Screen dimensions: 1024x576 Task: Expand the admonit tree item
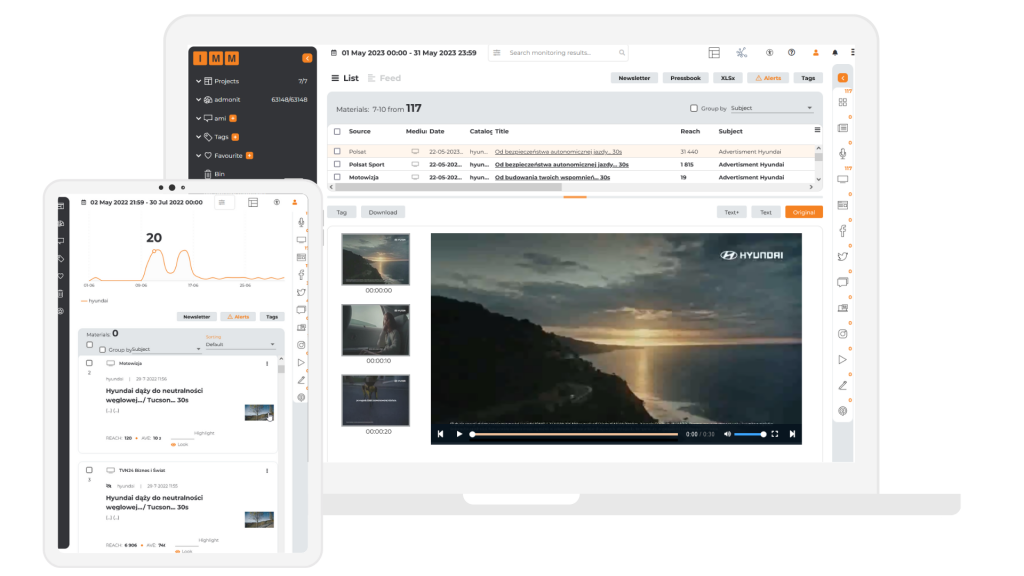tap(199, 99)
